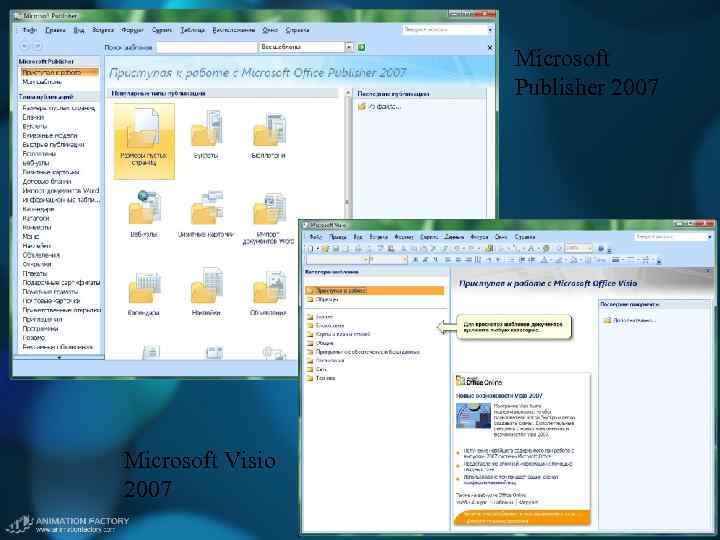Expand the font size dropdown in Visio

point(404,260)
